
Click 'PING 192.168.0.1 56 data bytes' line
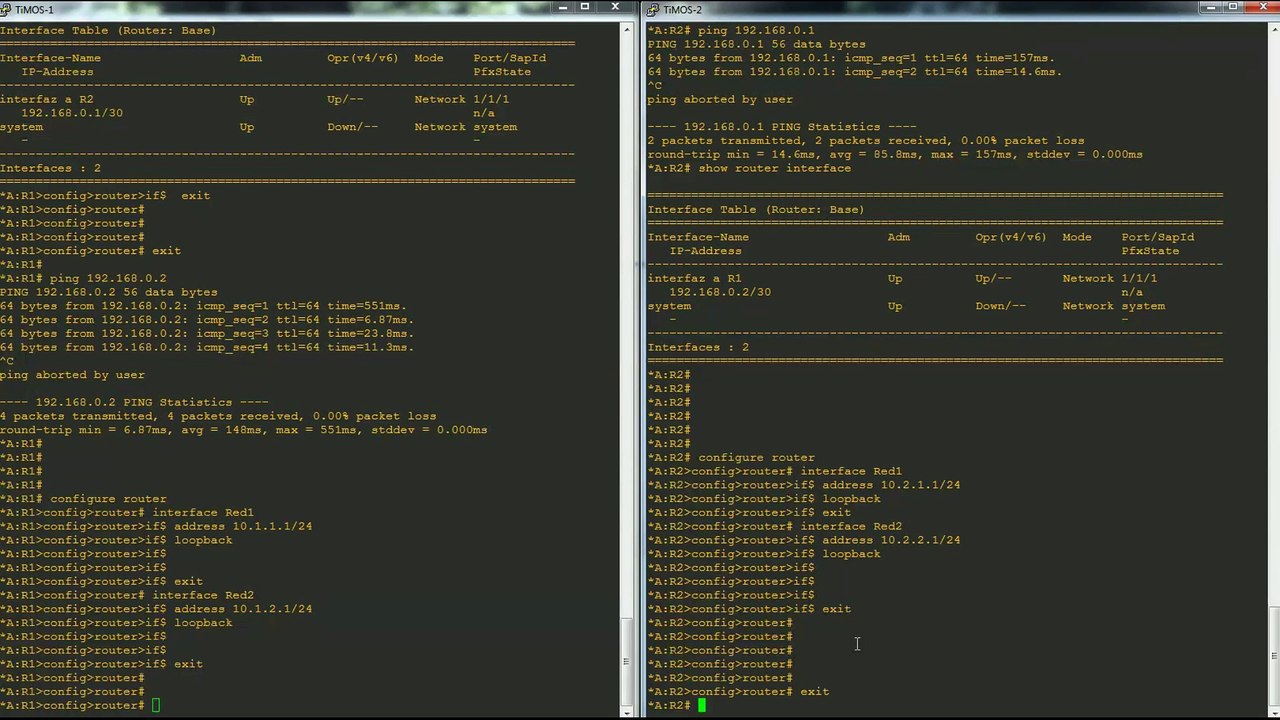tap(756, 44)
